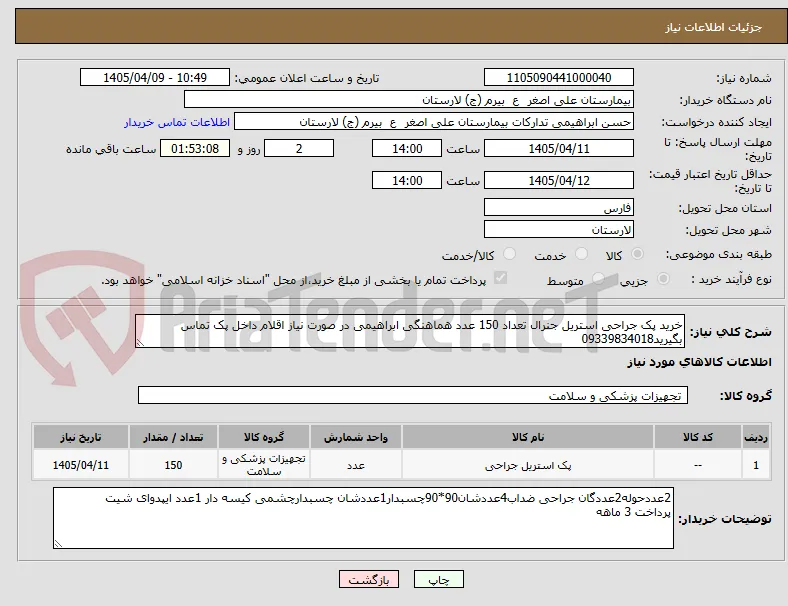This screenshot has width=788, height=606.
Task: Click the remaining time 01:53:08 field
Action: tap(195, 149)
